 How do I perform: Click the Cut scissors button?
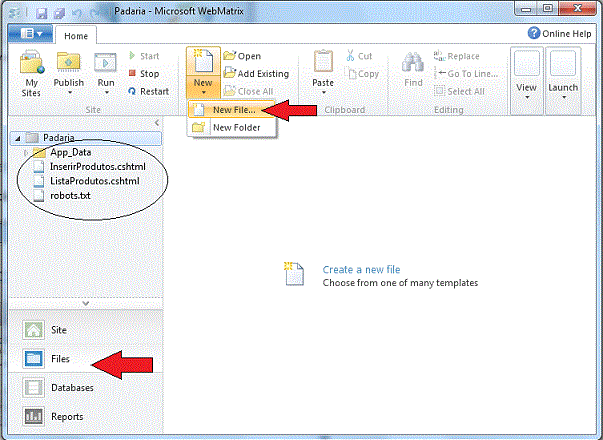pyautogui.click(x=359, y=56)
